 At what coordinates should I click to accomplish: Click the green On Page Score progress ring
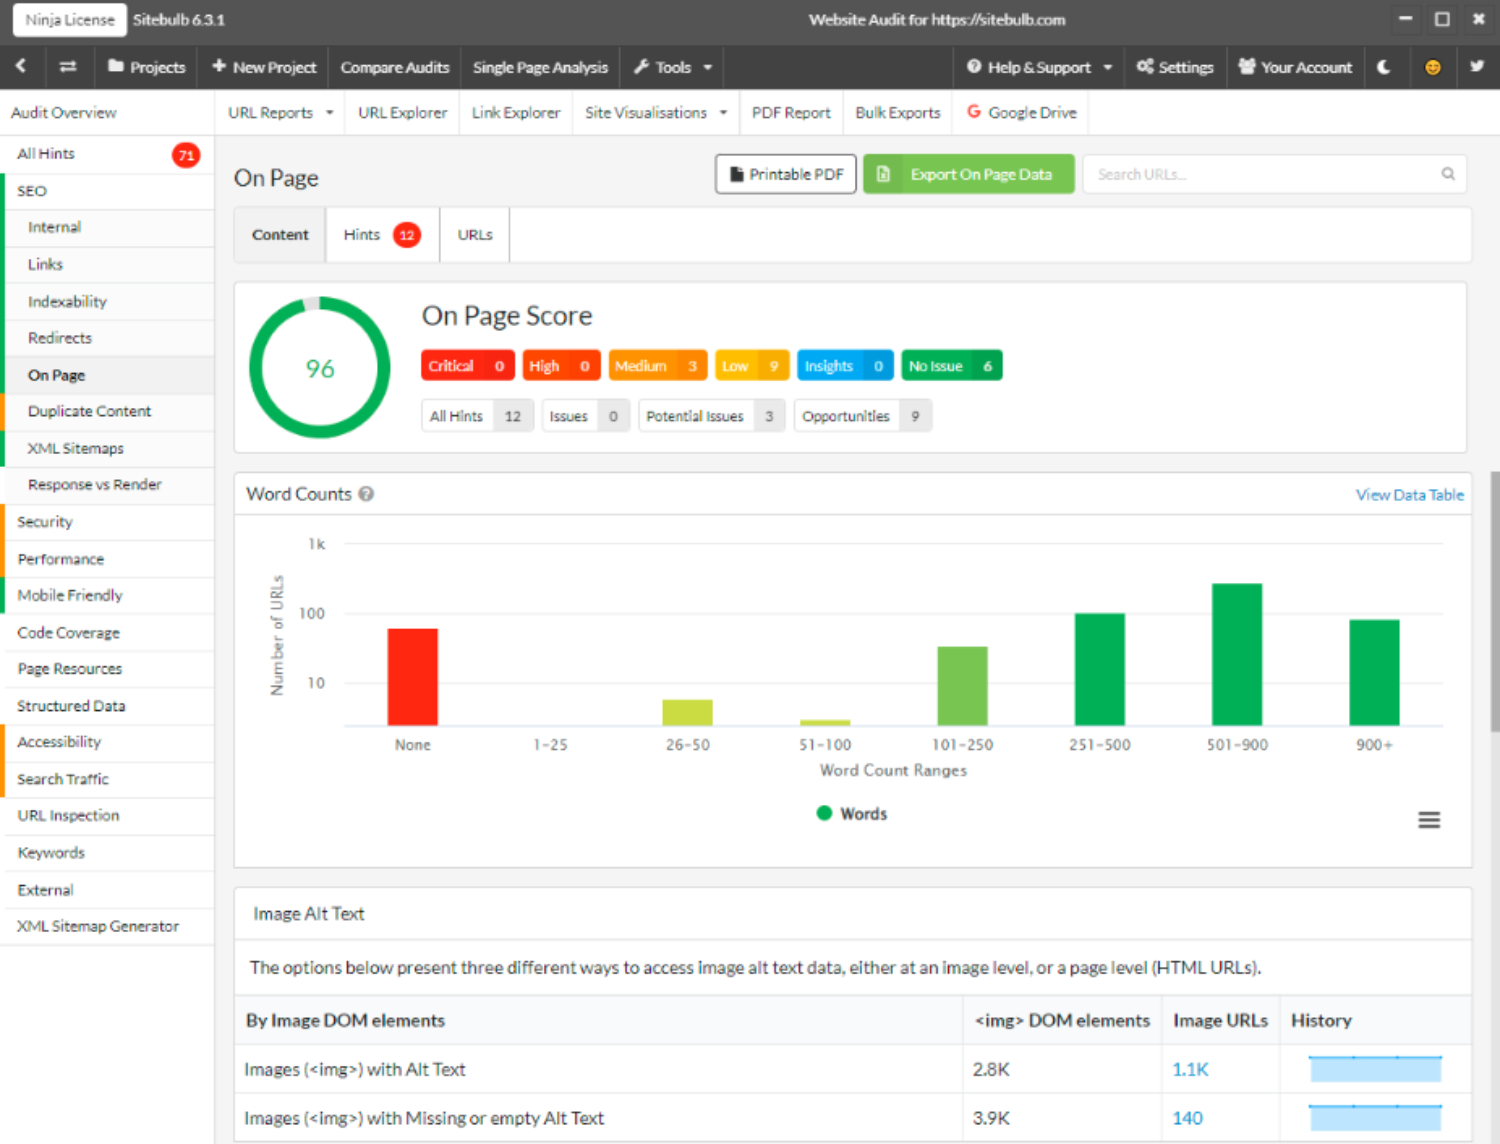319,368
